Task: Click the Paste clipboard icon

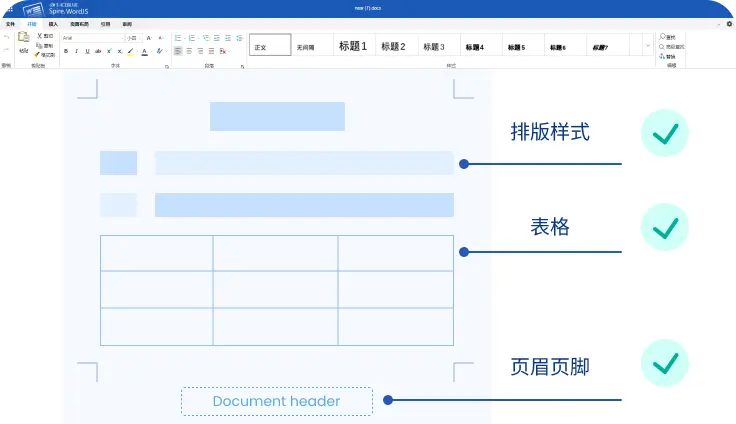Action: coord(23,37)
